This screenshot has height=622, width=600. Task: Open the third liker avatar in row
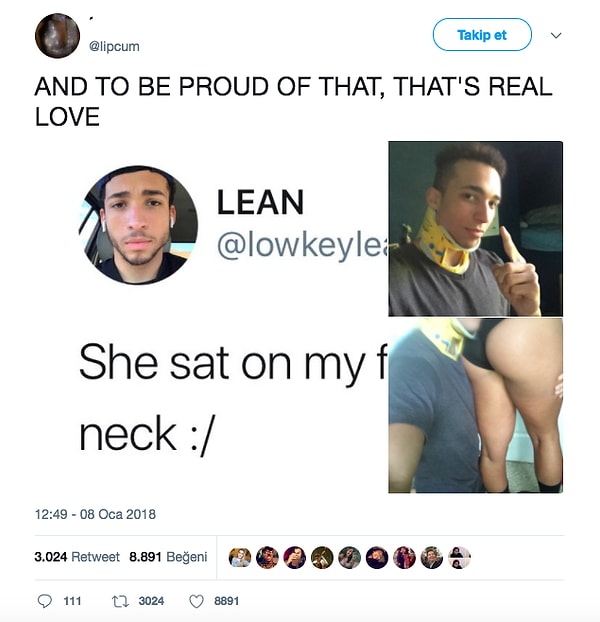pyautogui.click(x=295, y=557)
